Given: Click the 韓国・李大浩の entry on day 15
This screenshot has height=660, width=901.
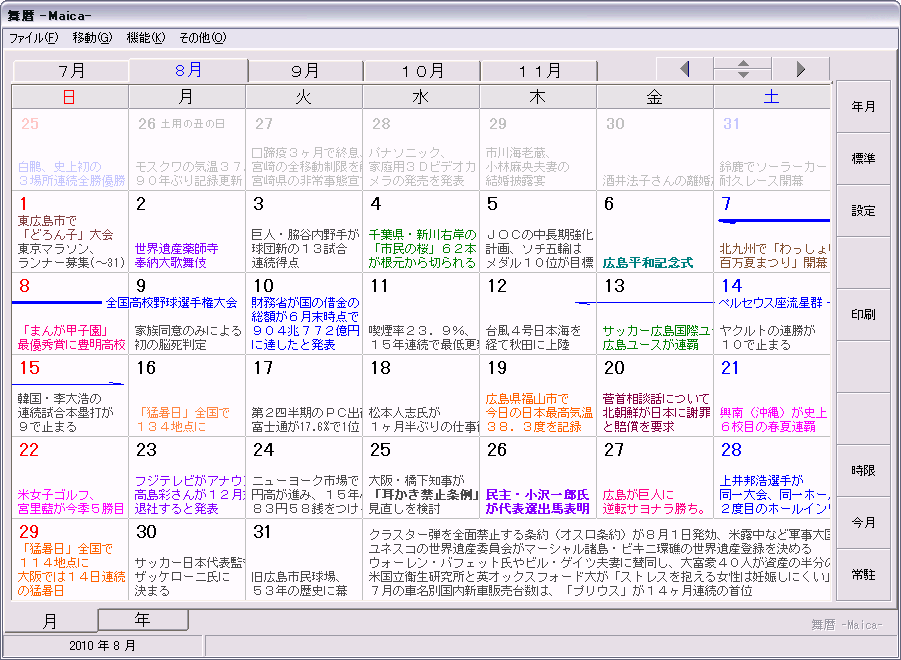Looking at the screenshot, I should [66, 412].
